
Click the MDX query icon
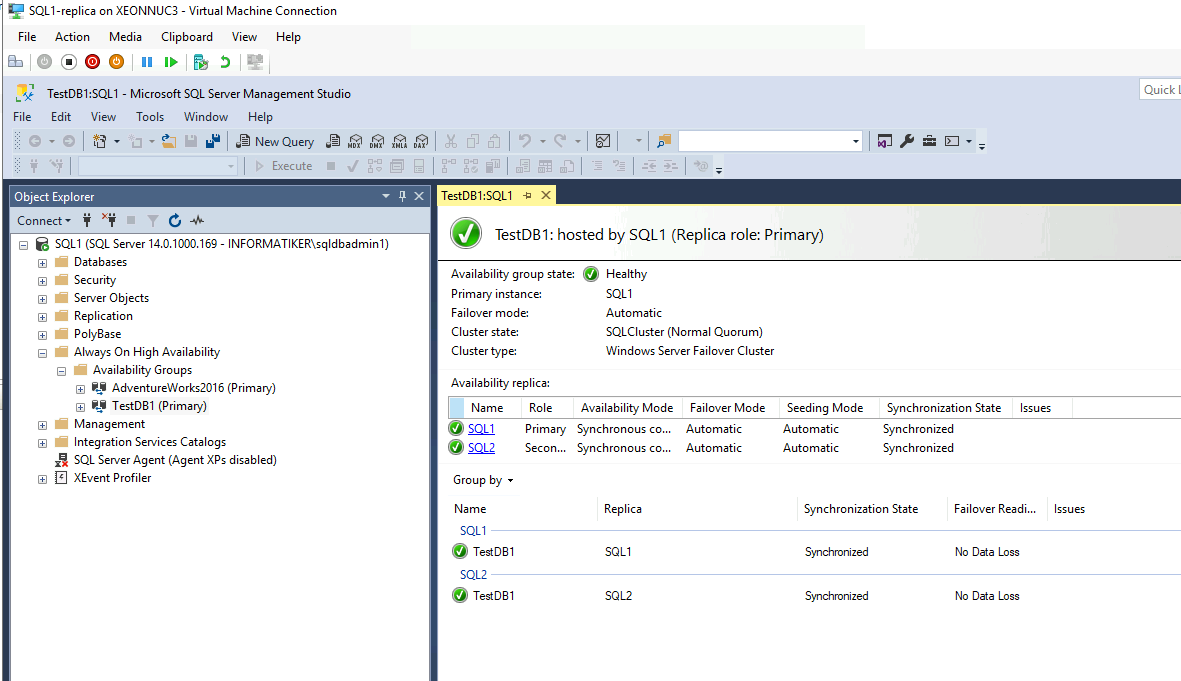(355, 141)
